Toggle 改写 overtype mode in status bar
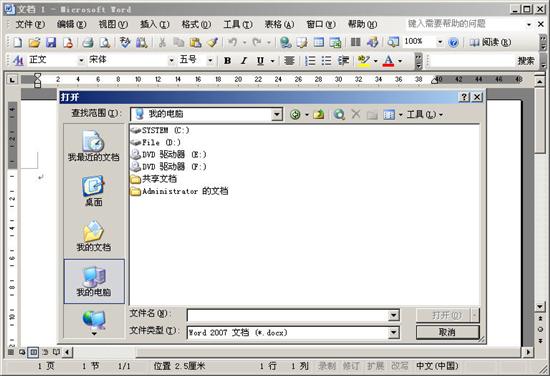 pyautogui.click(x=400, y=366)
